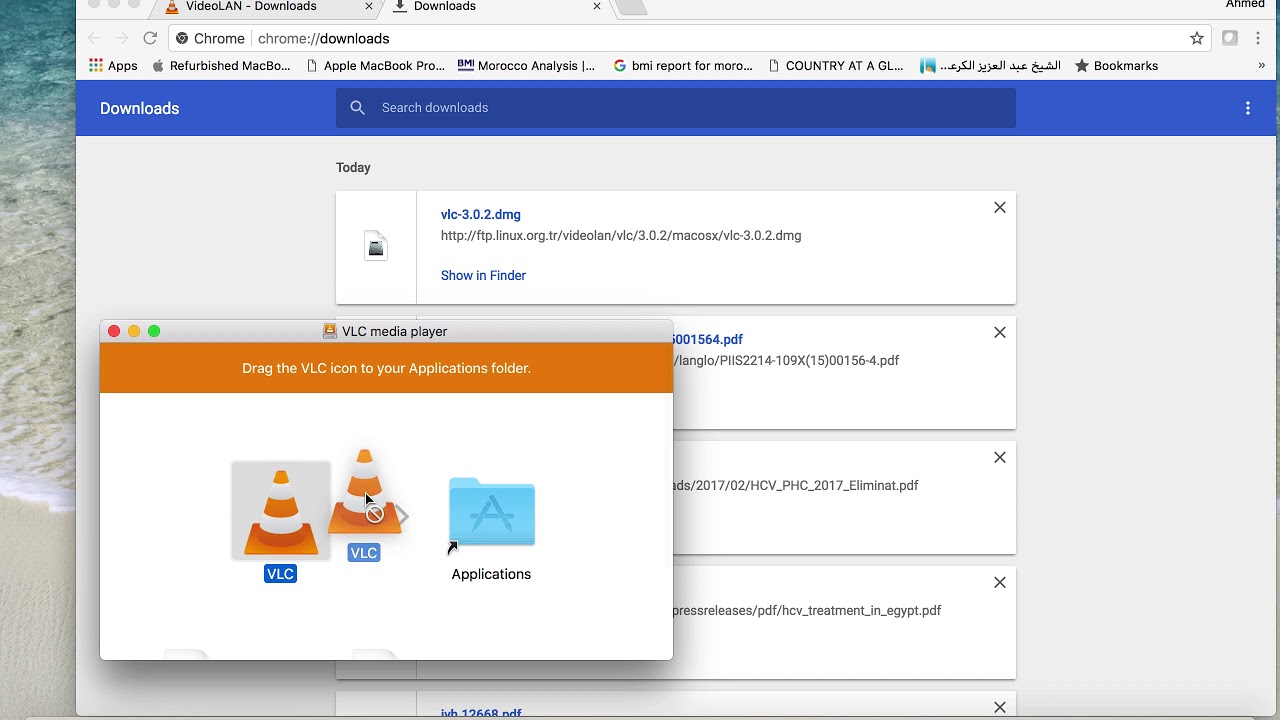Click the Applications folder label
The image size is (1280, 720).
491,574
